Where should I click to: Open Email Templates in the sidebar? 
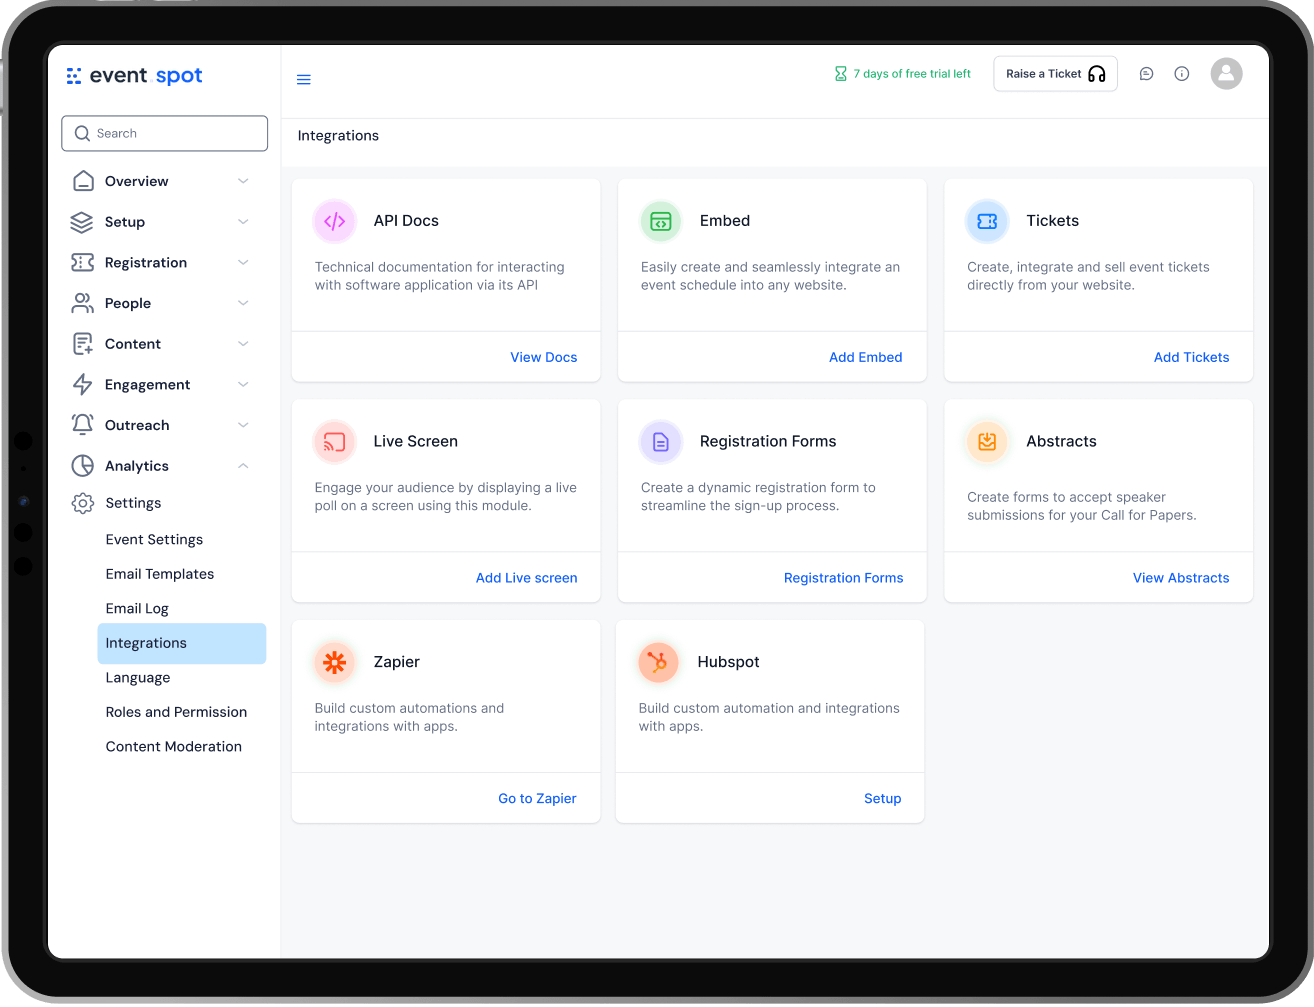[x=160, y=574]
